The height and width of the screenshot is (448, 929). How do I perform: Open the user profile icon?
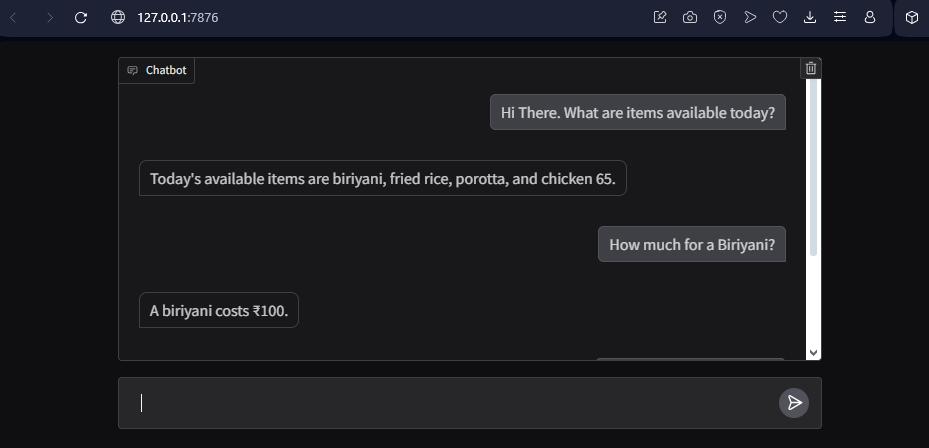[870, 18]
